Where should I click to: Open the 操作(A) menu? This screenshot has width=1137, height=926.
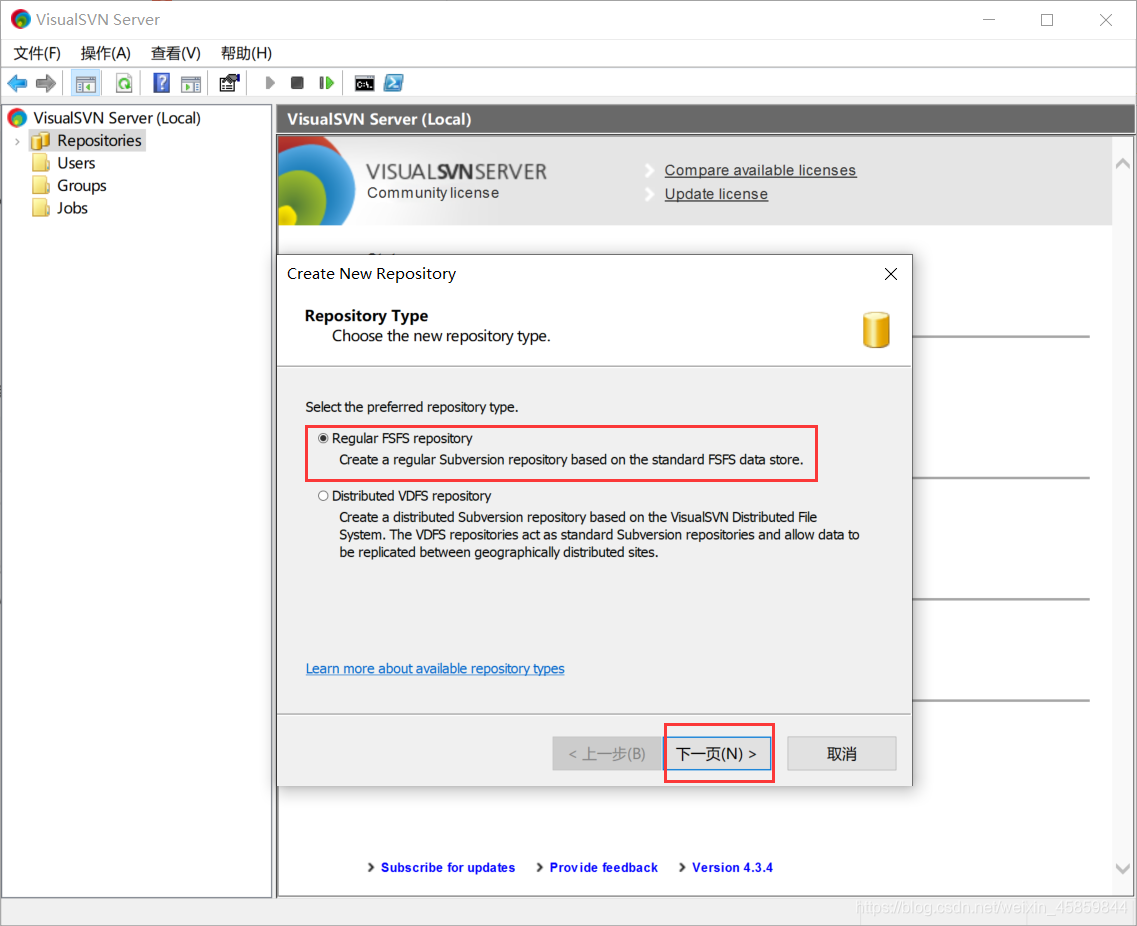(106, 53)
